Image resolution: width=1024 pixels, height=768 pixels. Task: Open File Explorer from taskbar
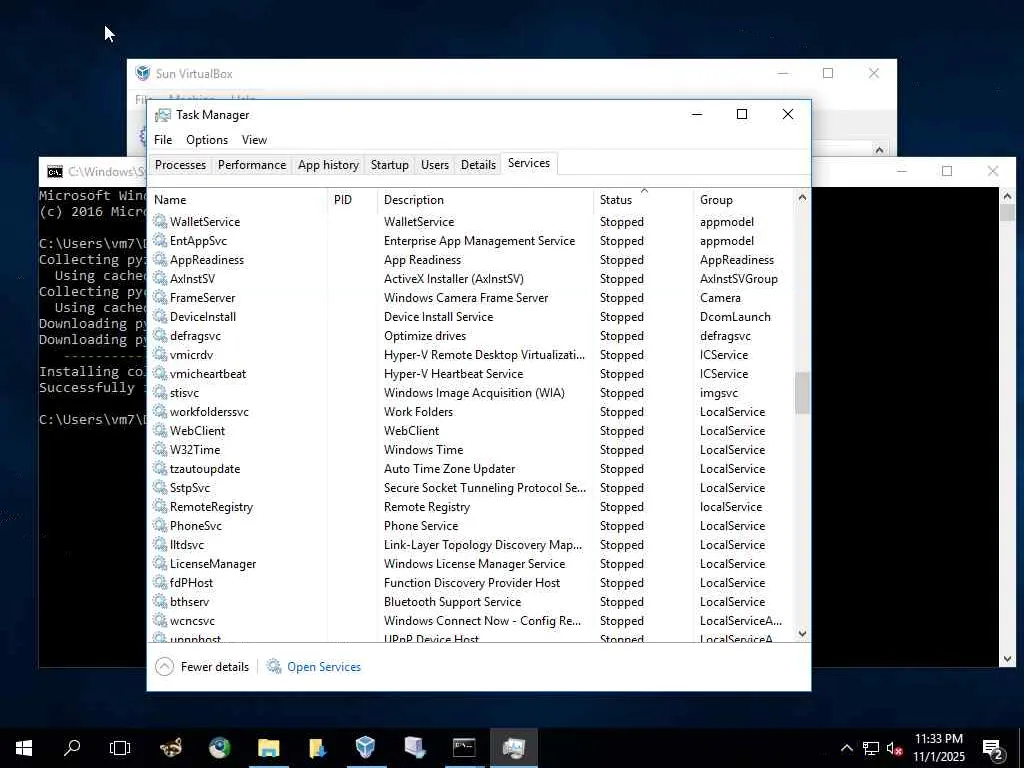(x=268, y=748)
